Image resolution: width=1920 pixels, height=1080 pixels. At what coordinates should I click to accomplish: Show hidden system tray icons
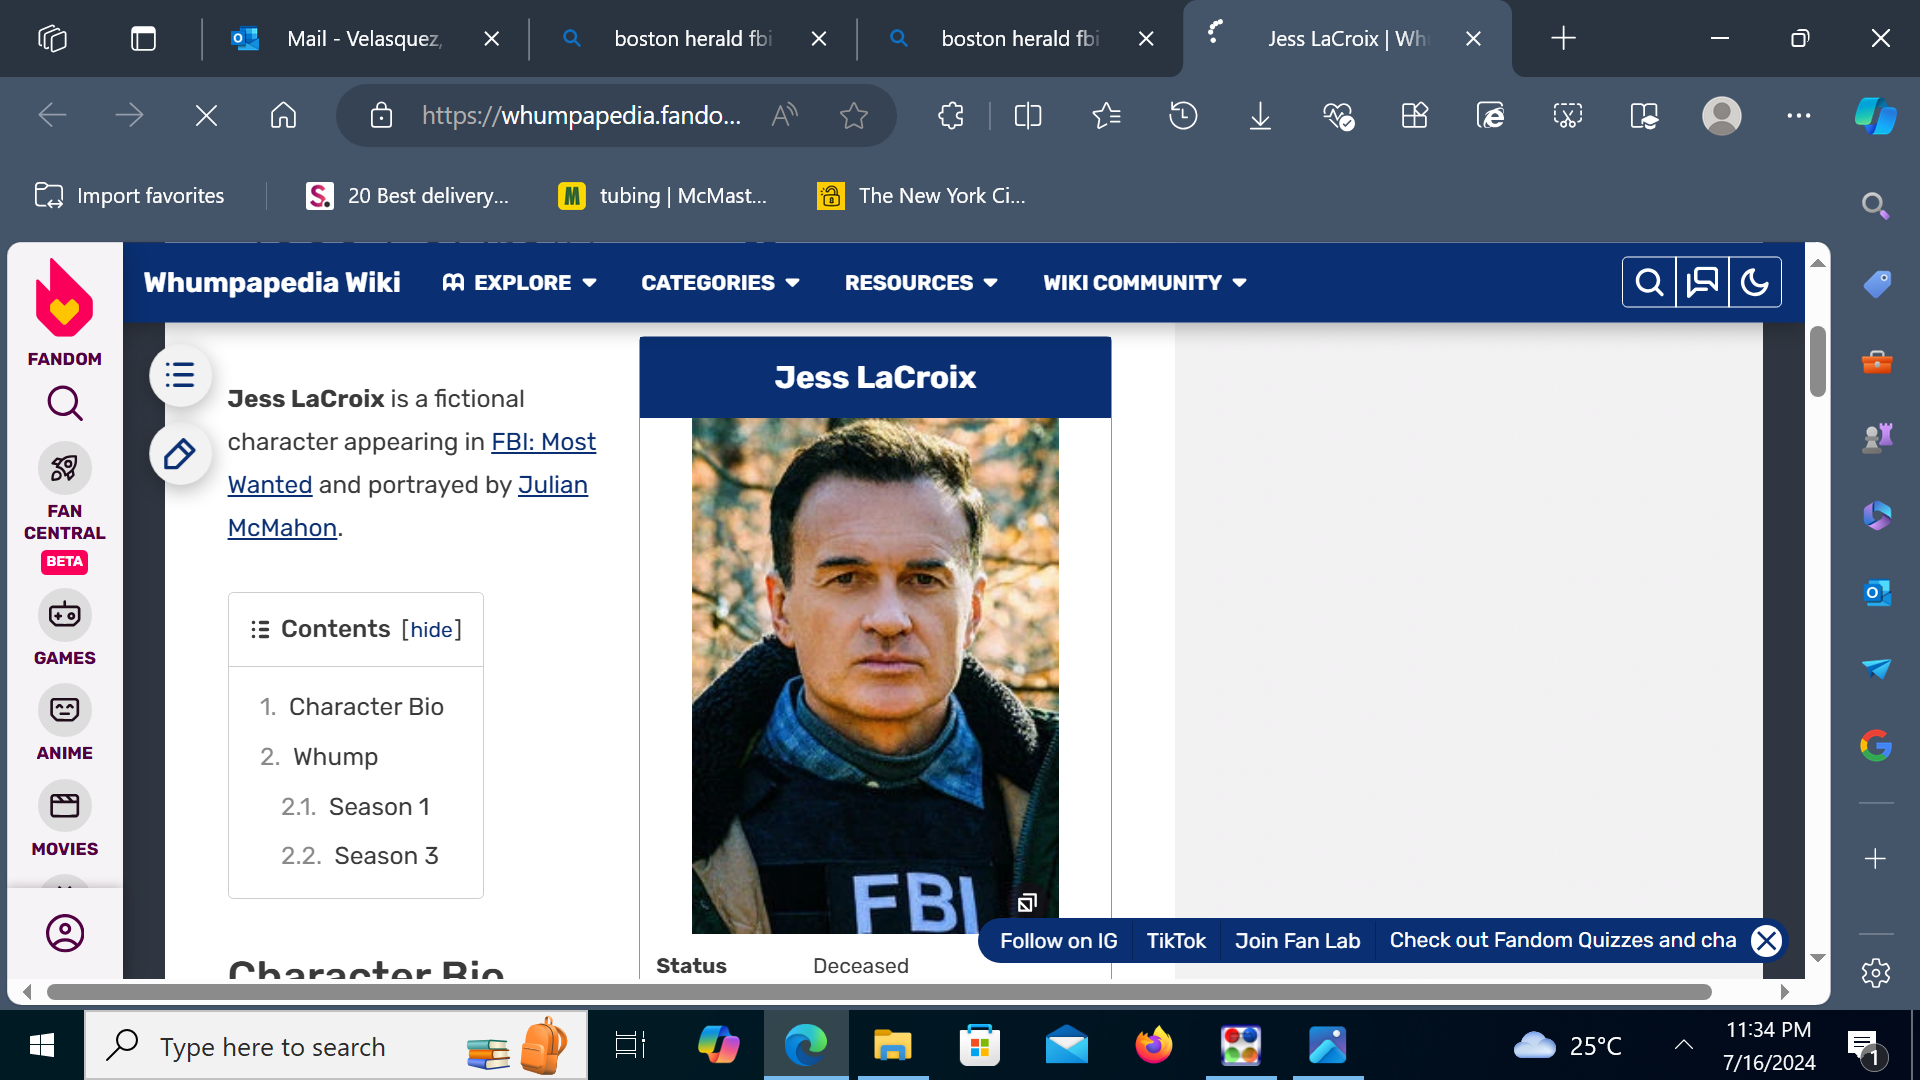[1684, 1045]
